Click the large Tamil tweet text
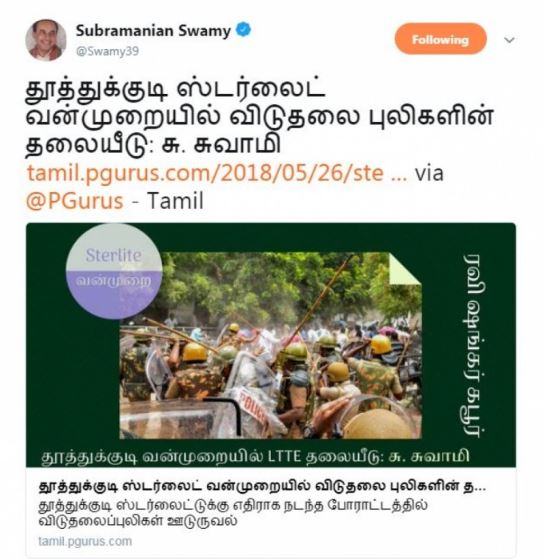 click(x=259, y=117)
